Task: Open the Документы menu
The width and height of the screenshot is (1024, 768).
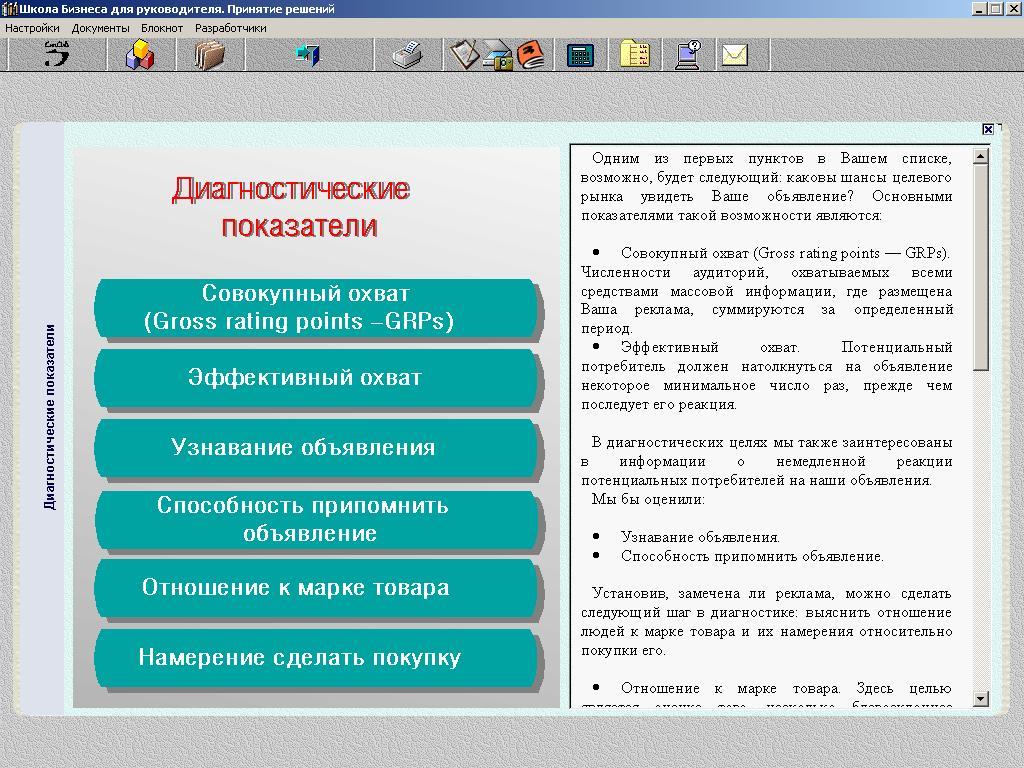Action: [101, 28]
